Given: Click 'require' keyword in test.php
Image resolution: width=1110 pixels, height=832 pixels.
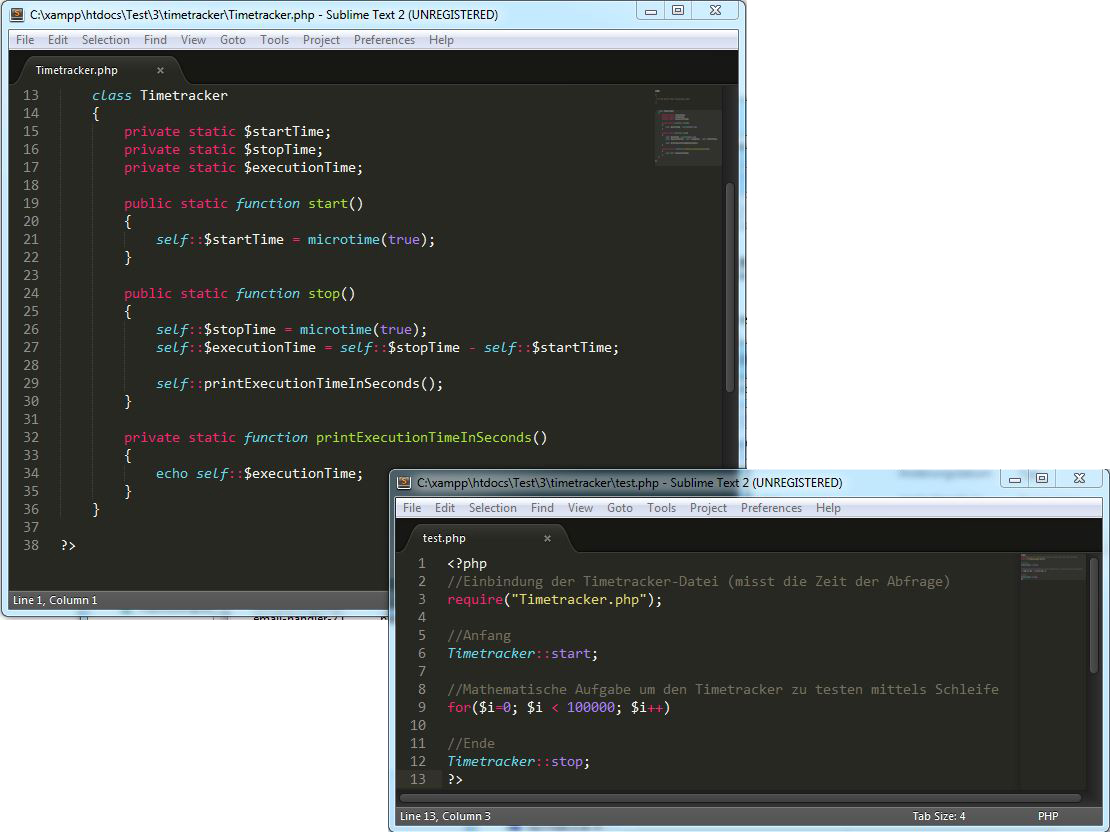Looking at the screenshot, I should click(475, 599).
